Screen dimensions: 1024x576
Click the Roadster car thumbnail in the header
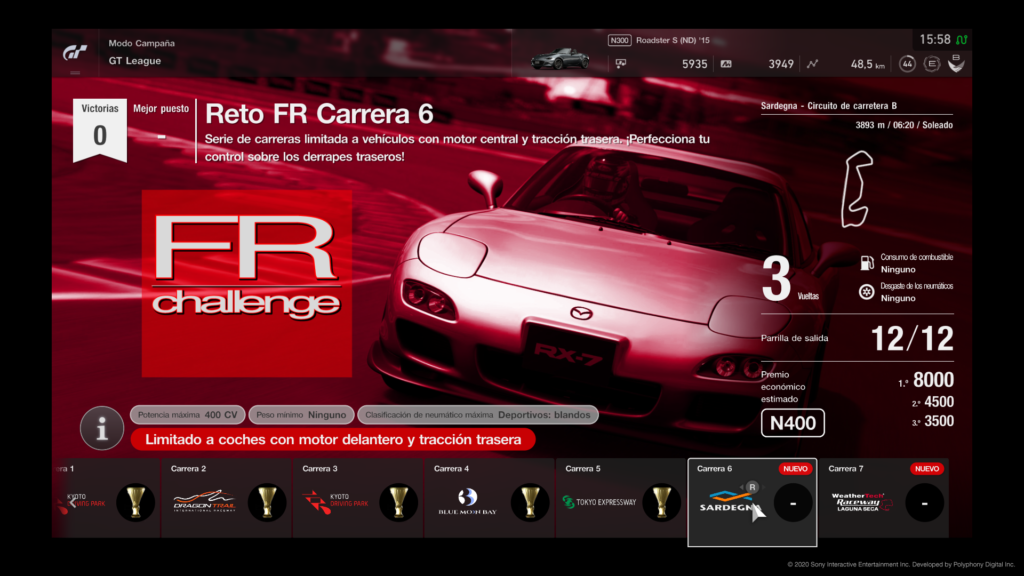click(x=560, y=58)
